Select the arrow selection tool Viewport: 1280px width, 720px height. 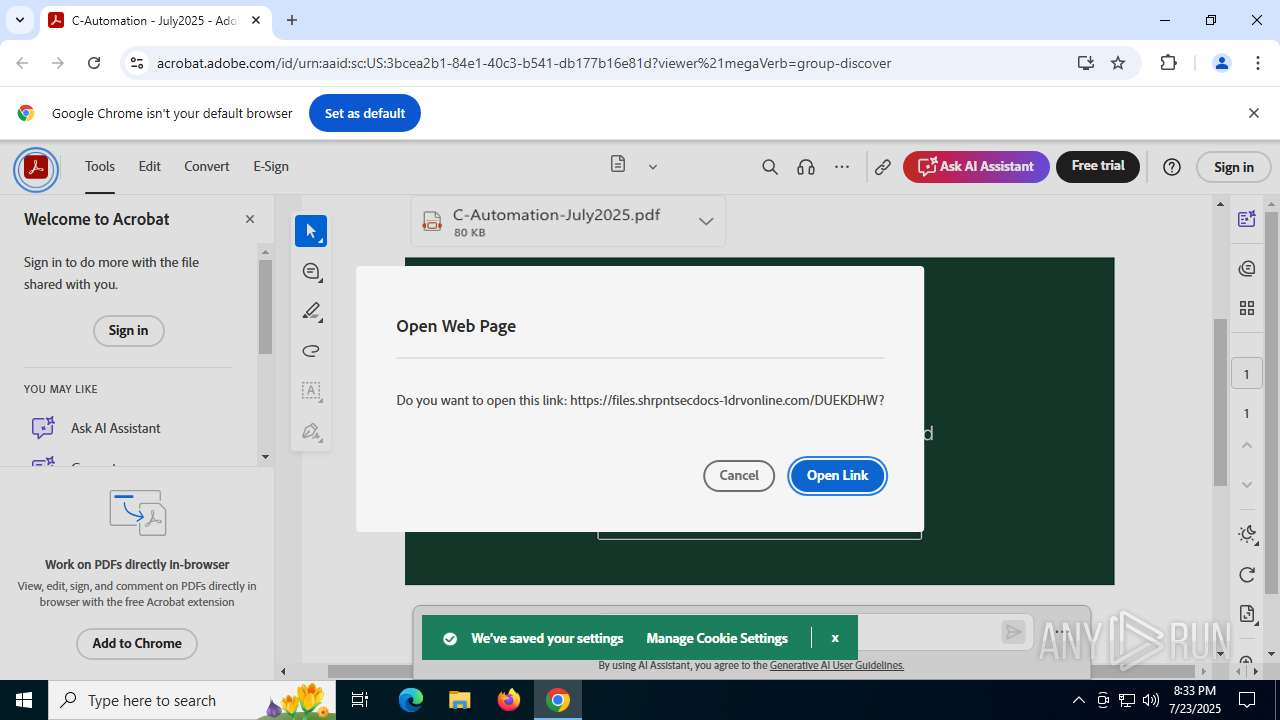[311, 231]
